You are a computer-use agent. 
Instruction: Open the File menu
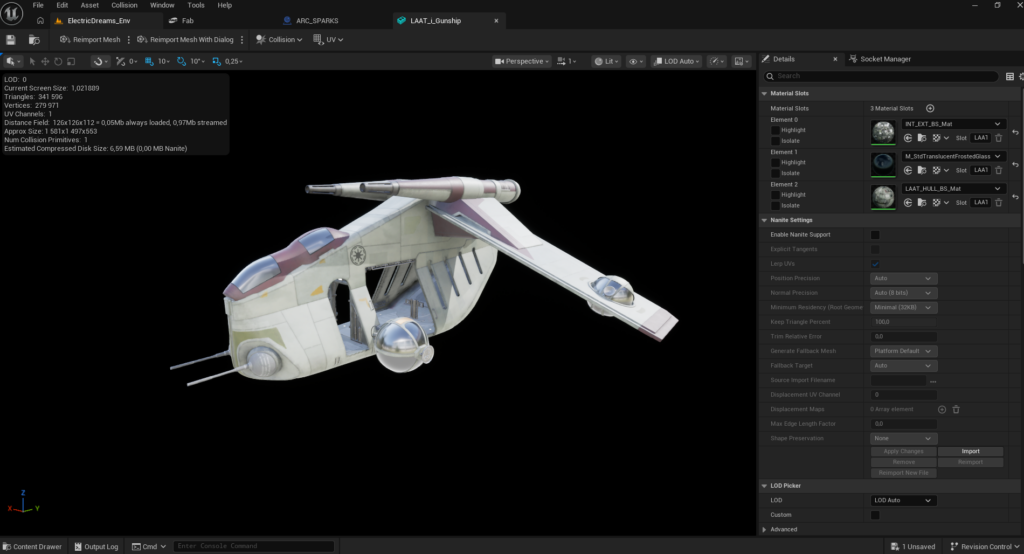38,5
